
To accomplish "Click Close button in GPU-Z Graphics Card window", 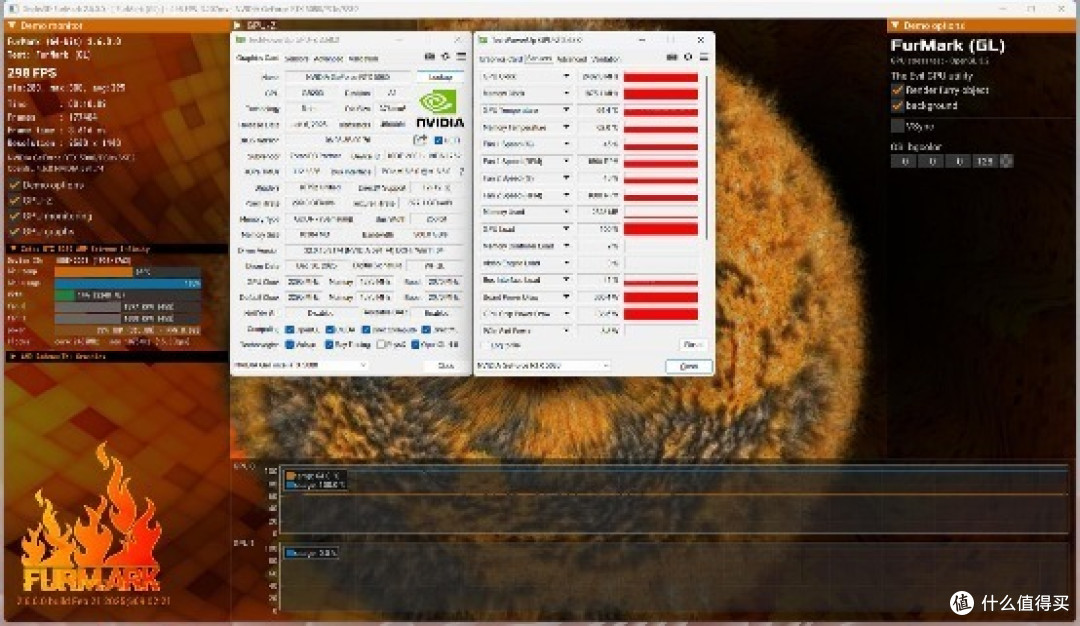I will click(x=446, y=366).
